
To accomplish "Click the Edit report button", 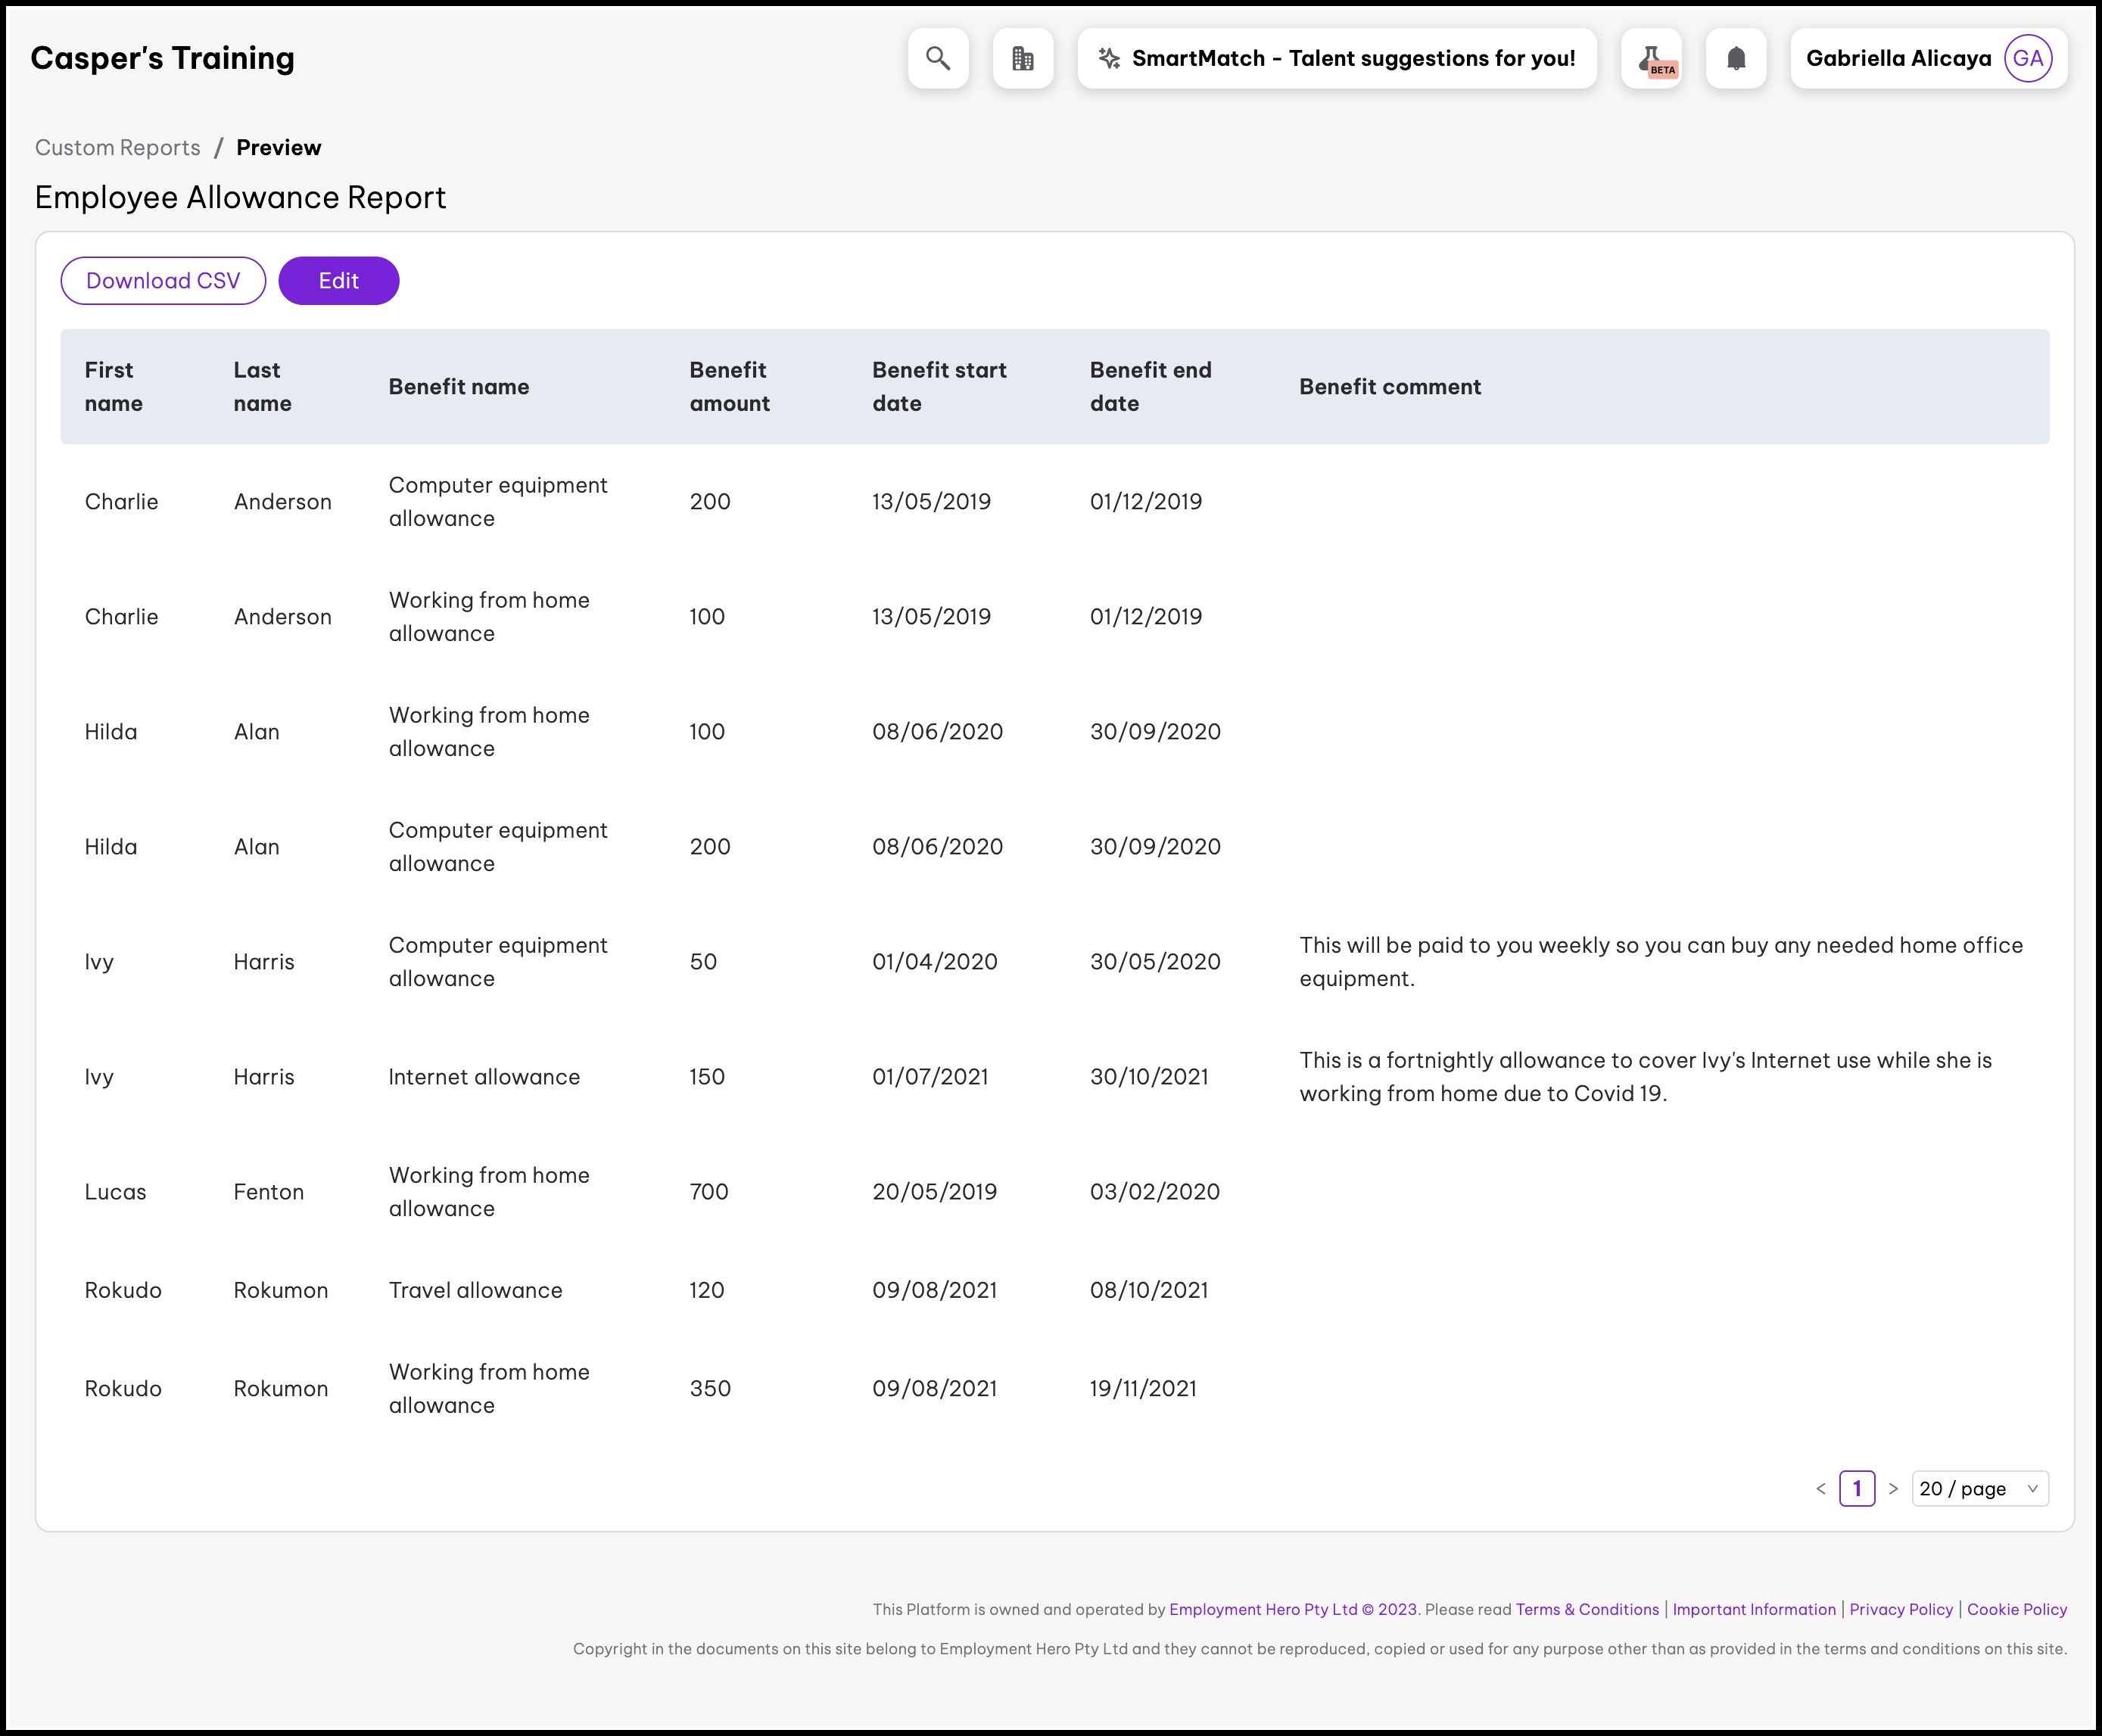I will (338, 281).
